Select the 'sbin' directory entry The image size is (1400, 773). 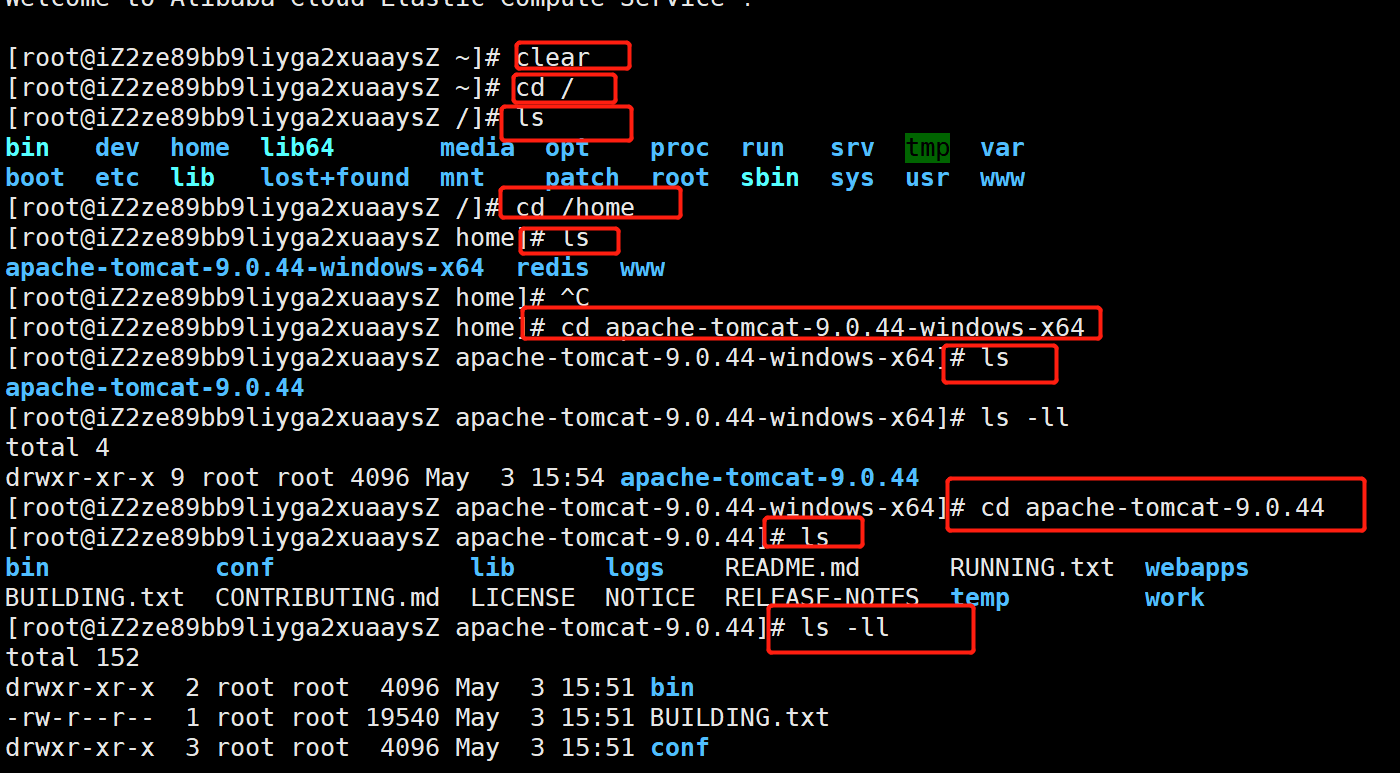click(x=770, y=178)
